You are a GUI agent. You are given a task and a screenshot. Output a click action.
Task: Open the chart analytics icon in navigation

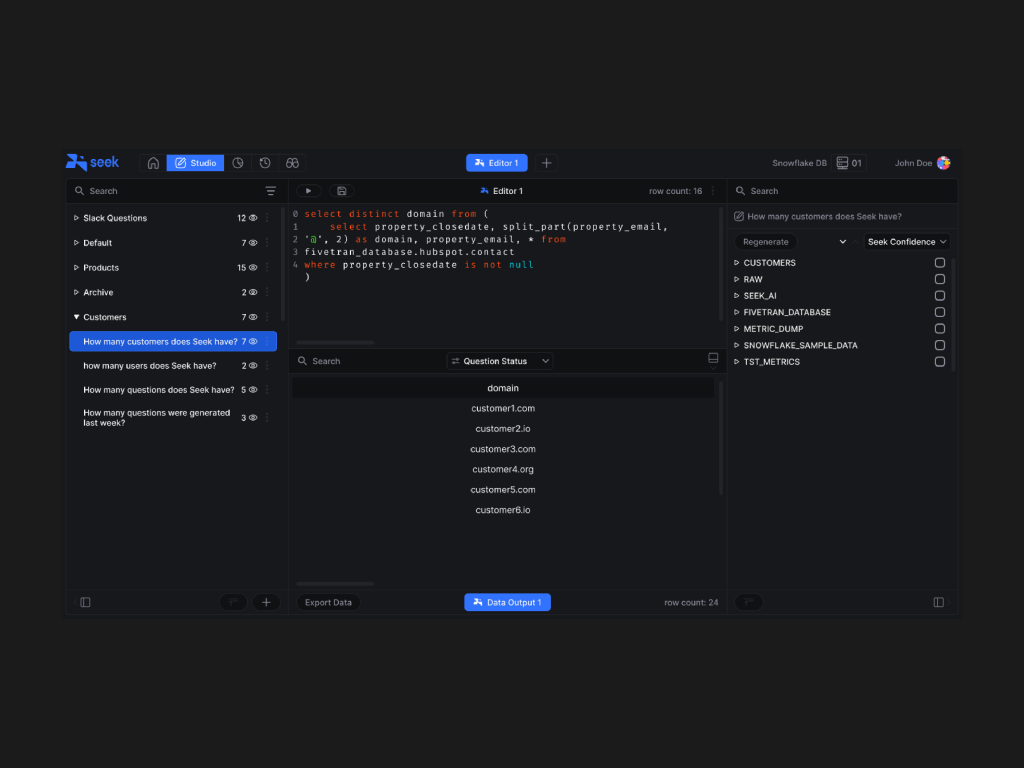(x=238, y=163)
